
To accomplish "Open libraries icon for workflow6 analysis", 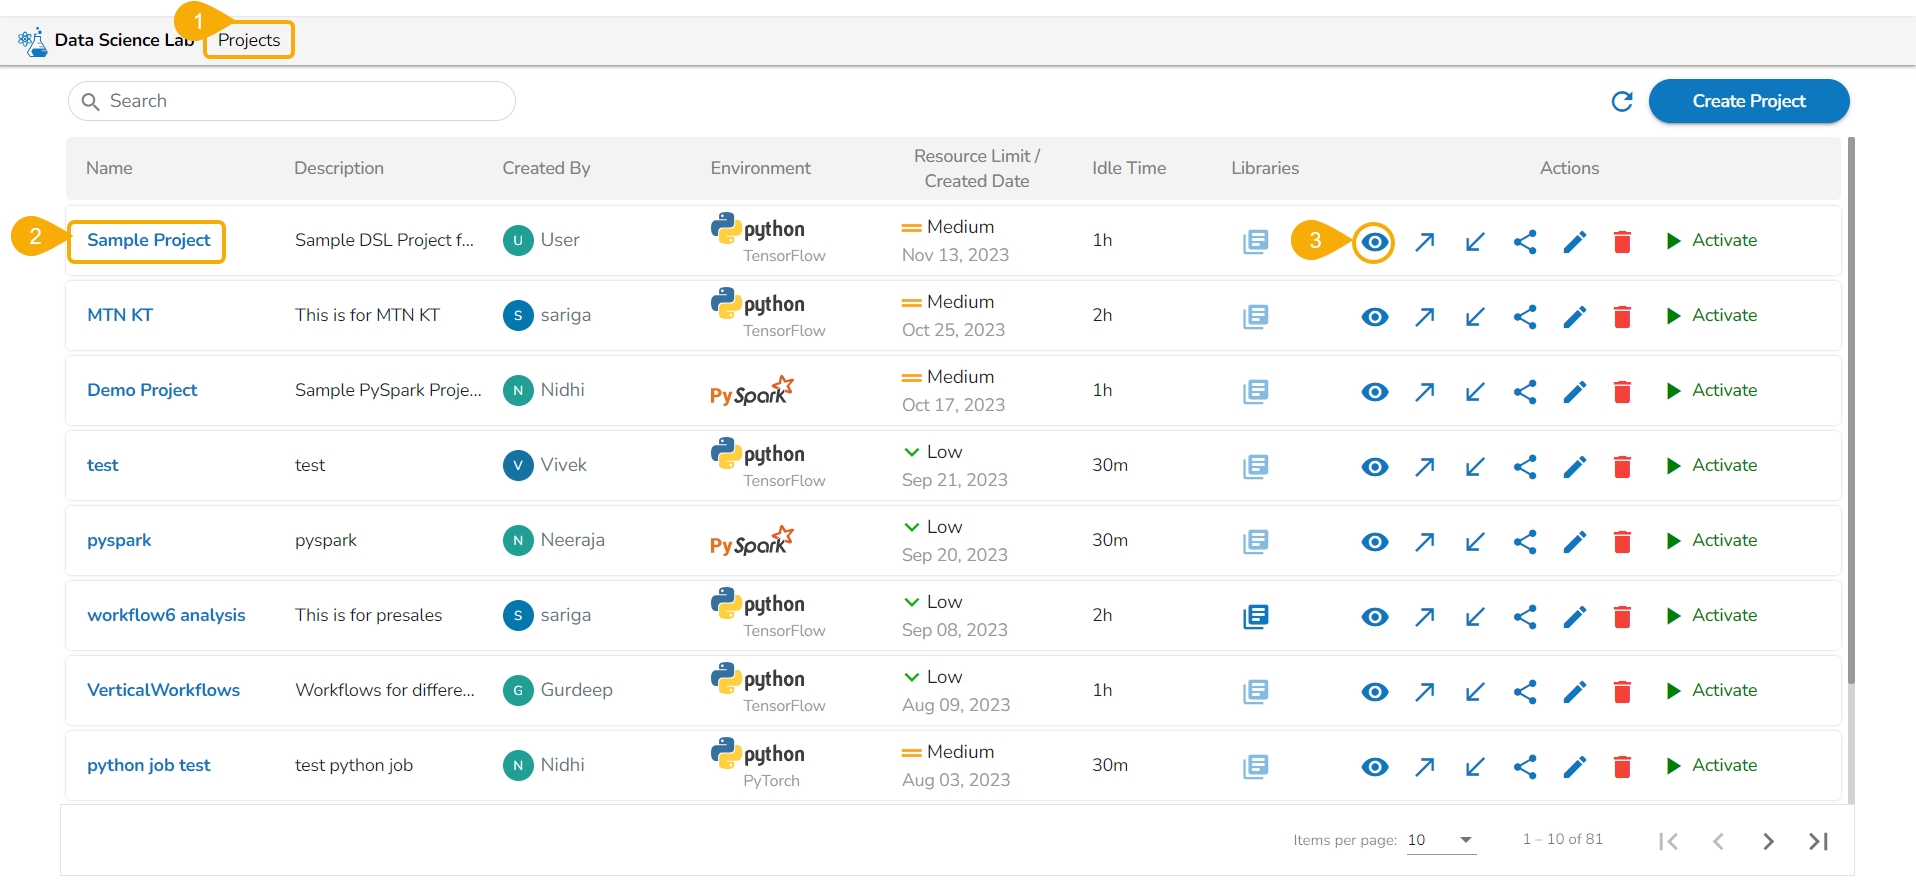I will coord(1255,616).
